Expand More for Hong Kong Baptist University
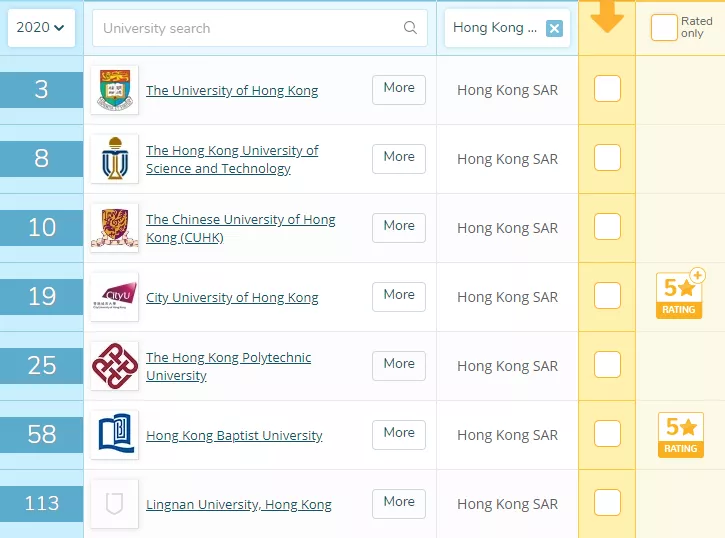This screenshot has height=538, width=725. (398, 434)
